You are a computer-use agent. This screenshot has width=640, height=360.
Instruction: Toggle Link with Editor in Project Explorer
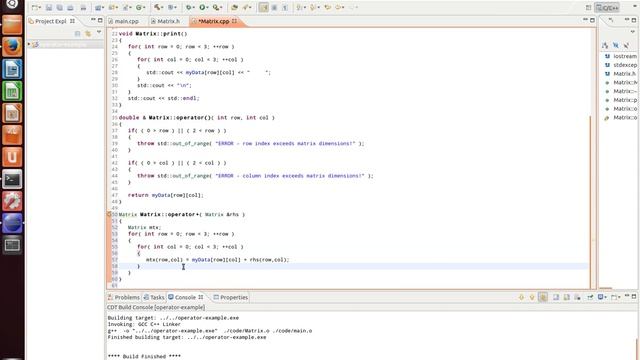[x=88, y=33]
